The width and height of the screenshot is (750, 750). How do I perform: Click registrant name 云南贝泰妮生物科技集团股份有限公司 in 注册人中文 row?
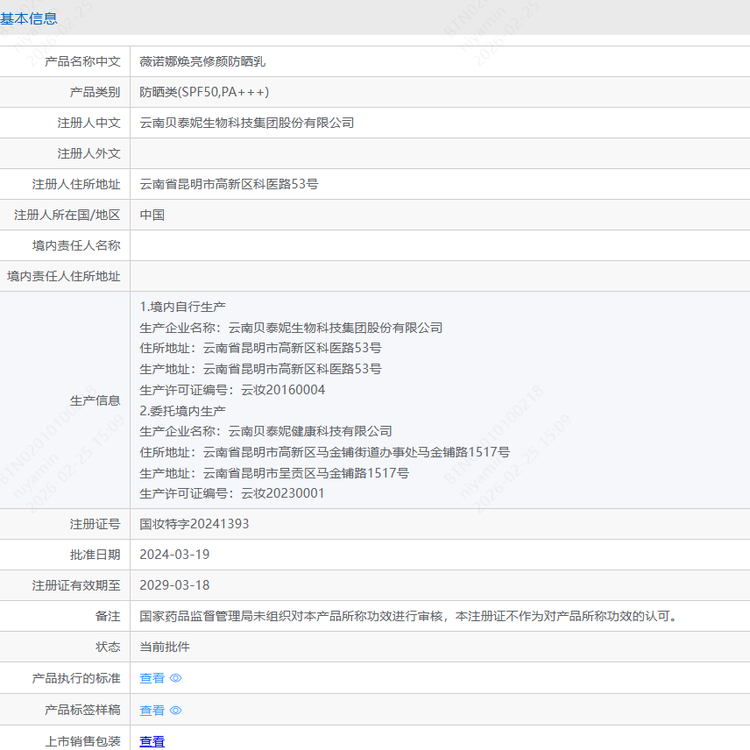pos(247,123)
